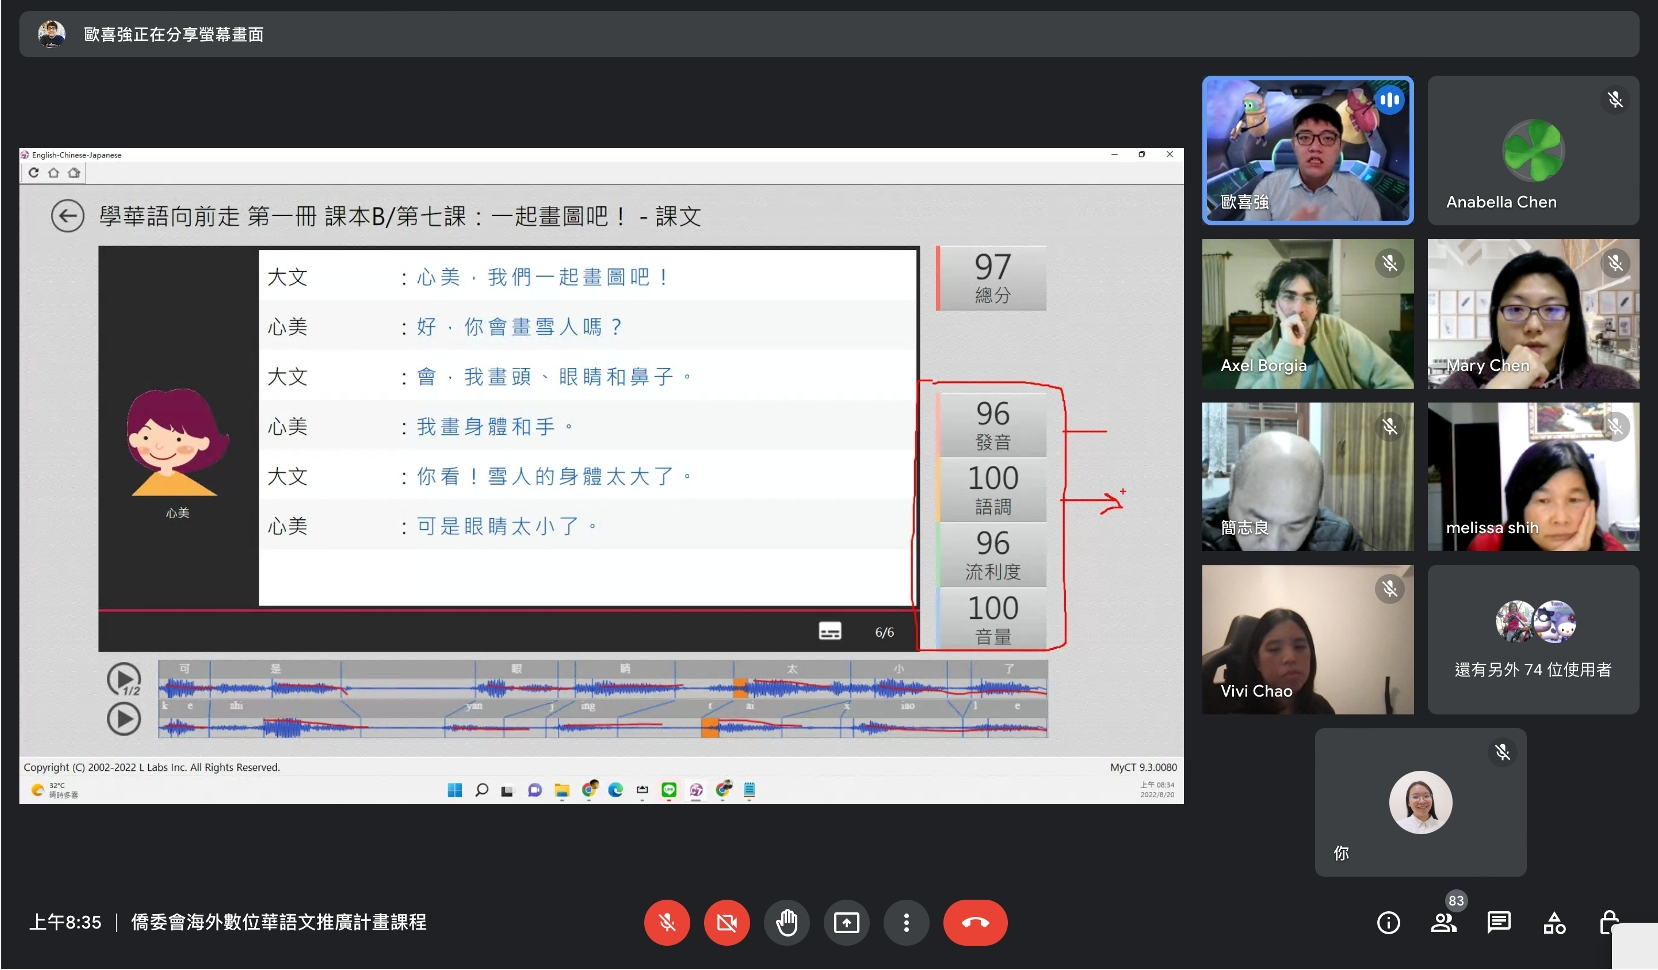Open the More options three-dot menu
The image size is (1658, 970).
[x=907, y=923]
